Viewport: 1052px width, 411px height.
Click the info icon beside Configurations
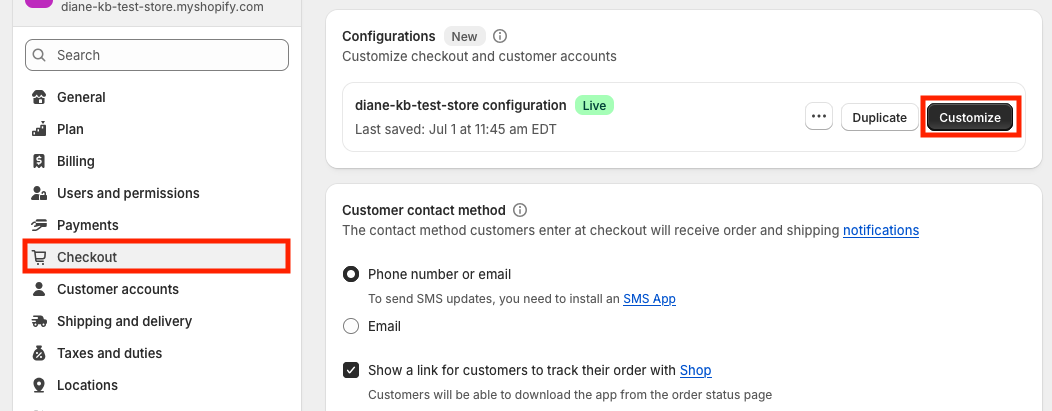500,36
